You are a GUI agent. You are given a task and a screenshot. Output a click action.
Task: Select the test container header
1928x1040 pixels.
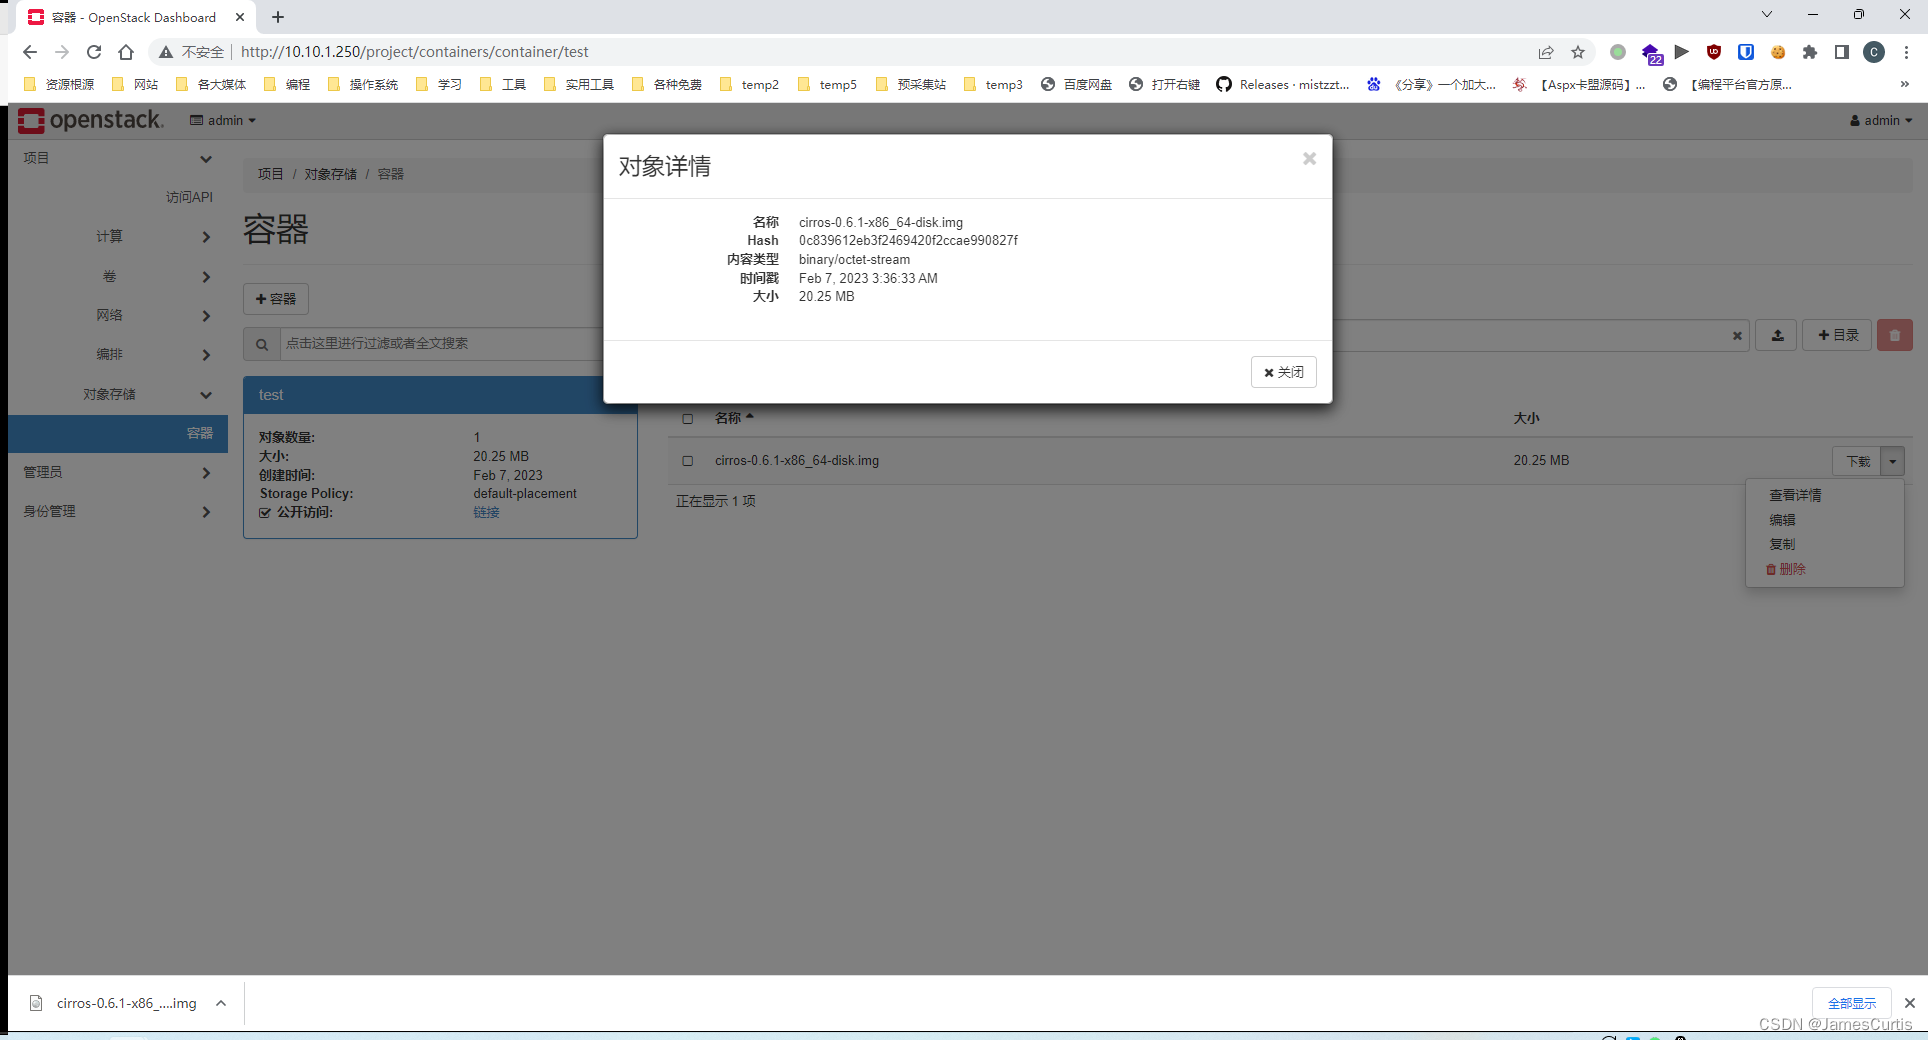pyautogui.click(x=440, y=395)
